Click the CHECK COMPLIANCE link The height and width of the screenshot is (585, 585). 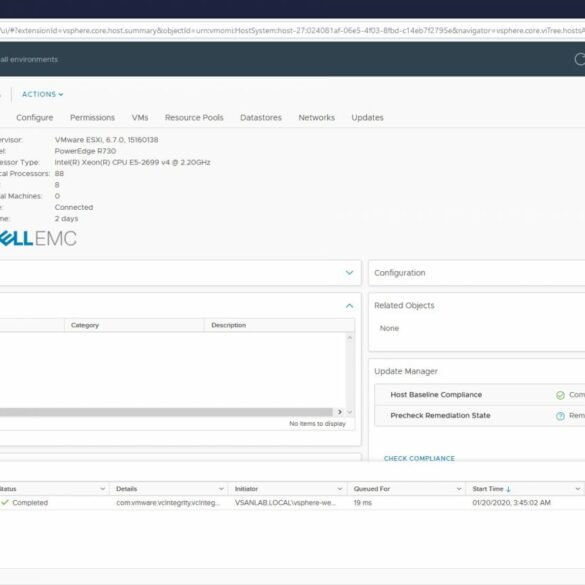(419, 459)
